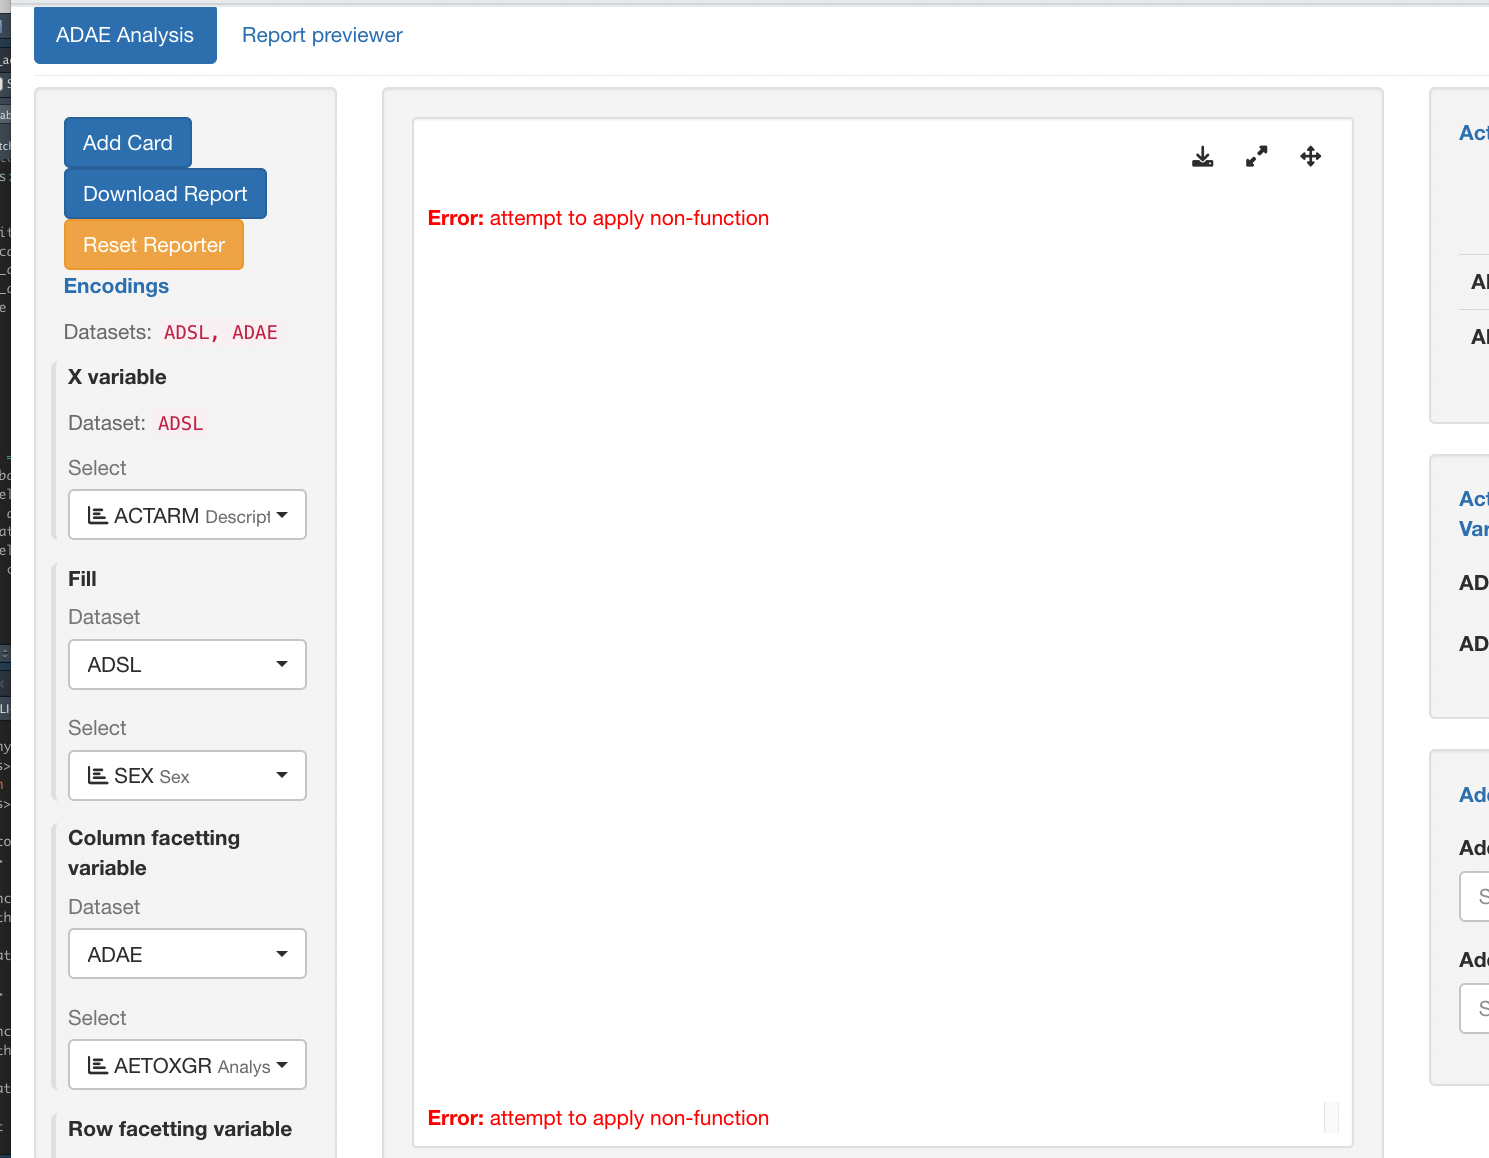Viewport: 1489px width, 1158px height.
Task: Open the Fill dataset dropdown showing ADSL
Action: pyautogui.click(x=186, y=664)
